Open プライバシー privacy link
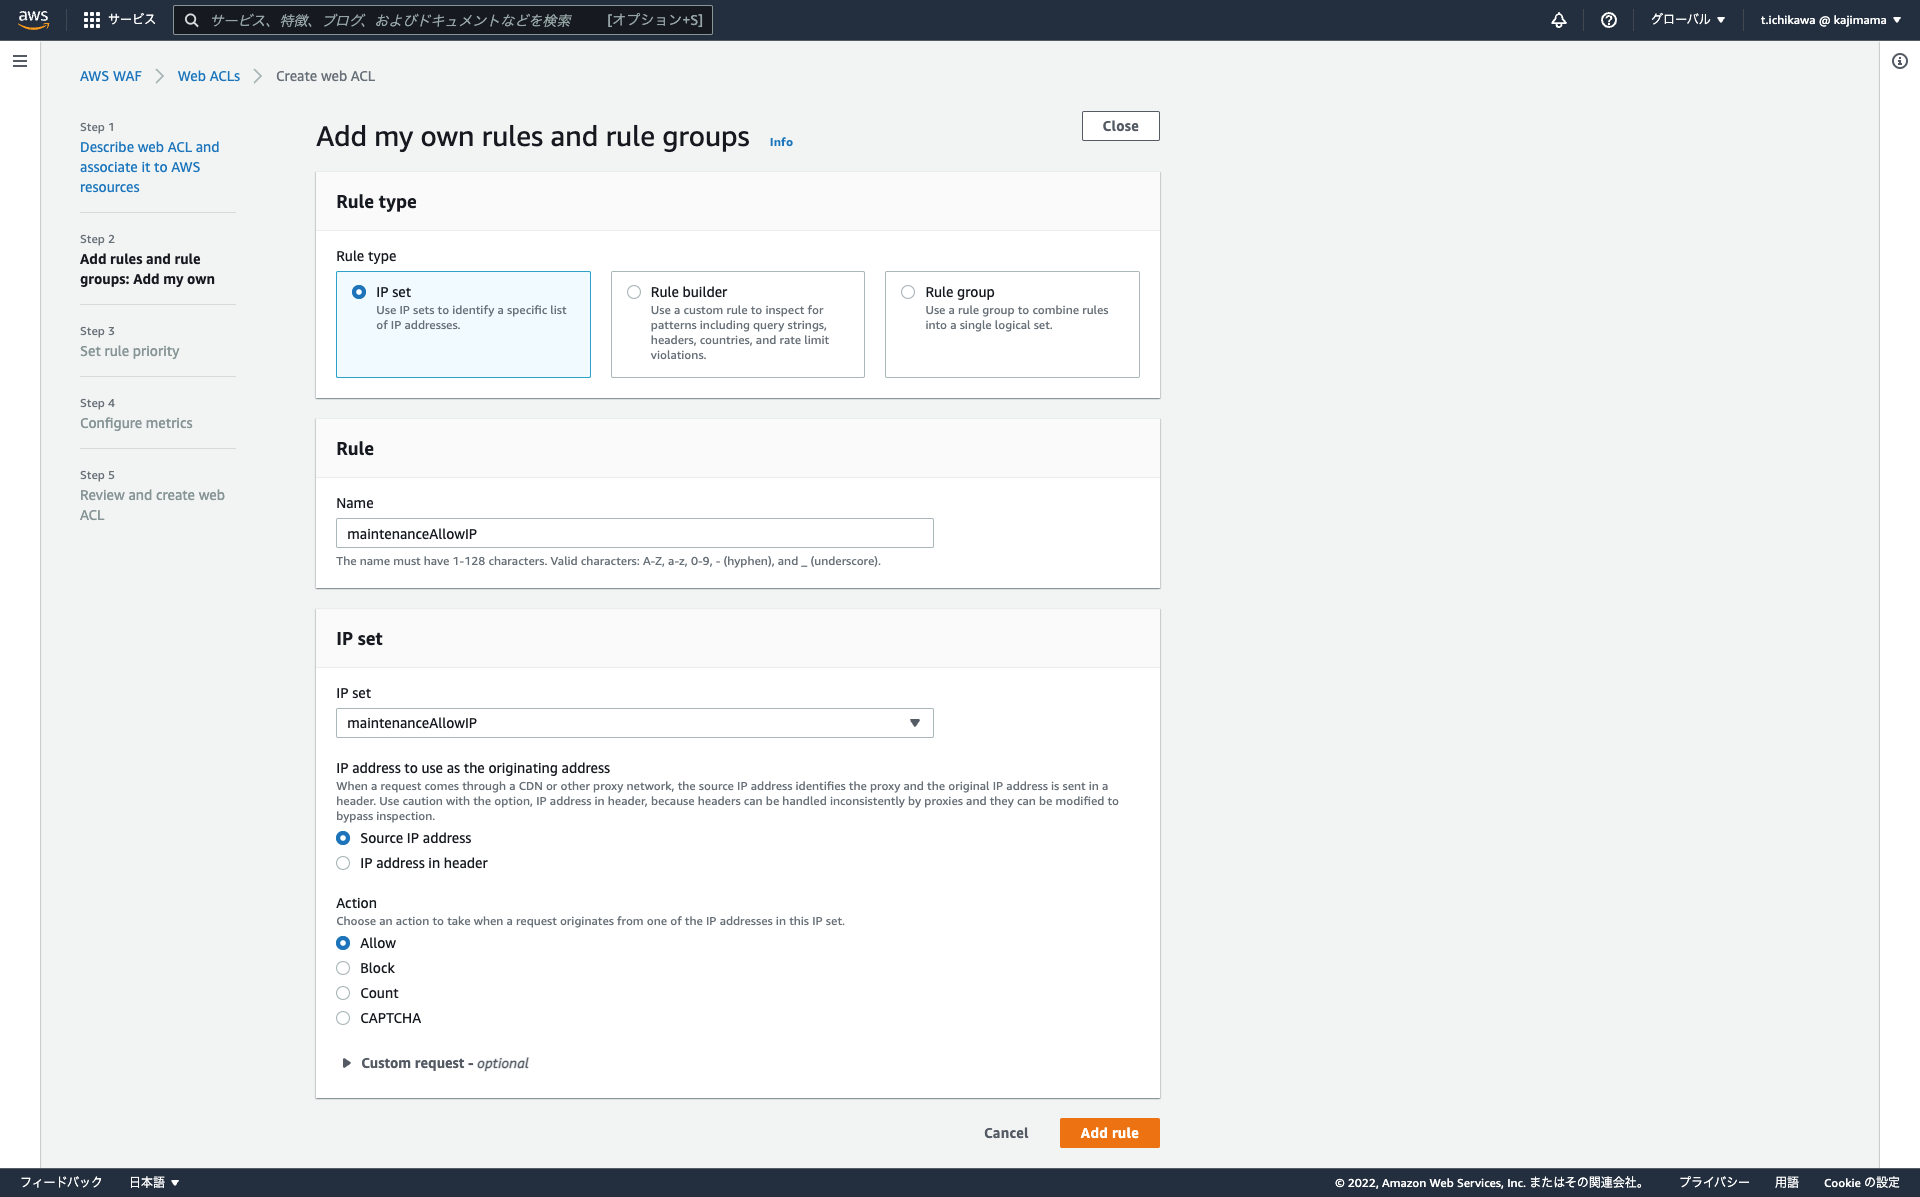The image size is (1920, 1197). point(1714,1182)
